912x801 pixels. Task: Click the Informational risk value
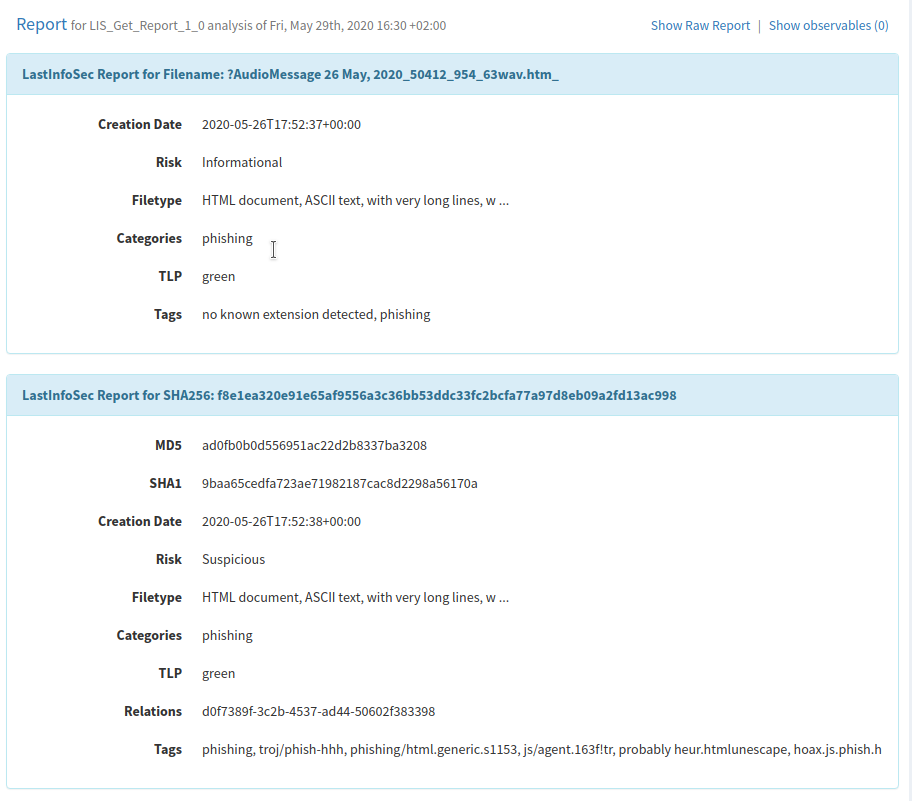click(242, 162)
